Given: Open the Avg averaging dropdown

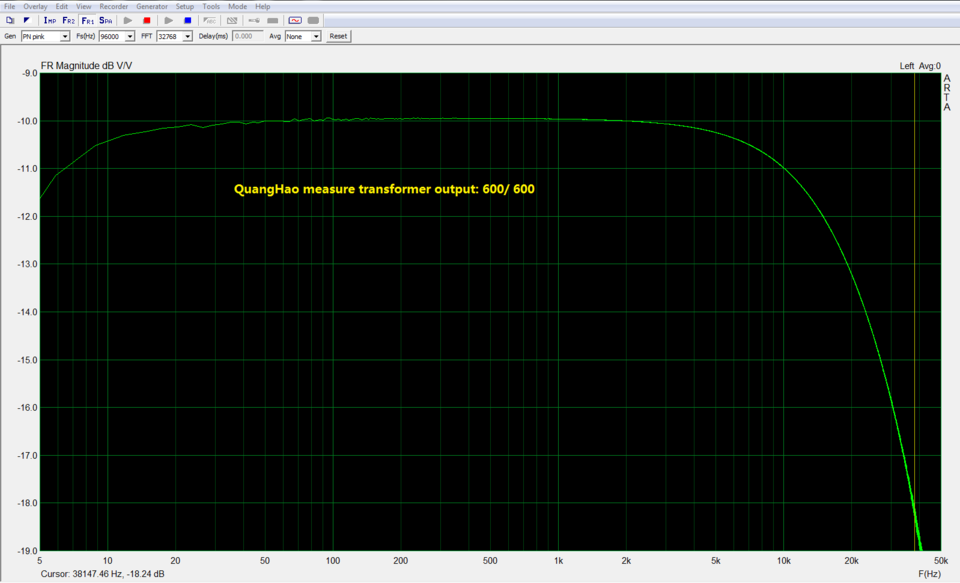Looking at the screenshot, I should pyautogui.click(x=303, y=37).
